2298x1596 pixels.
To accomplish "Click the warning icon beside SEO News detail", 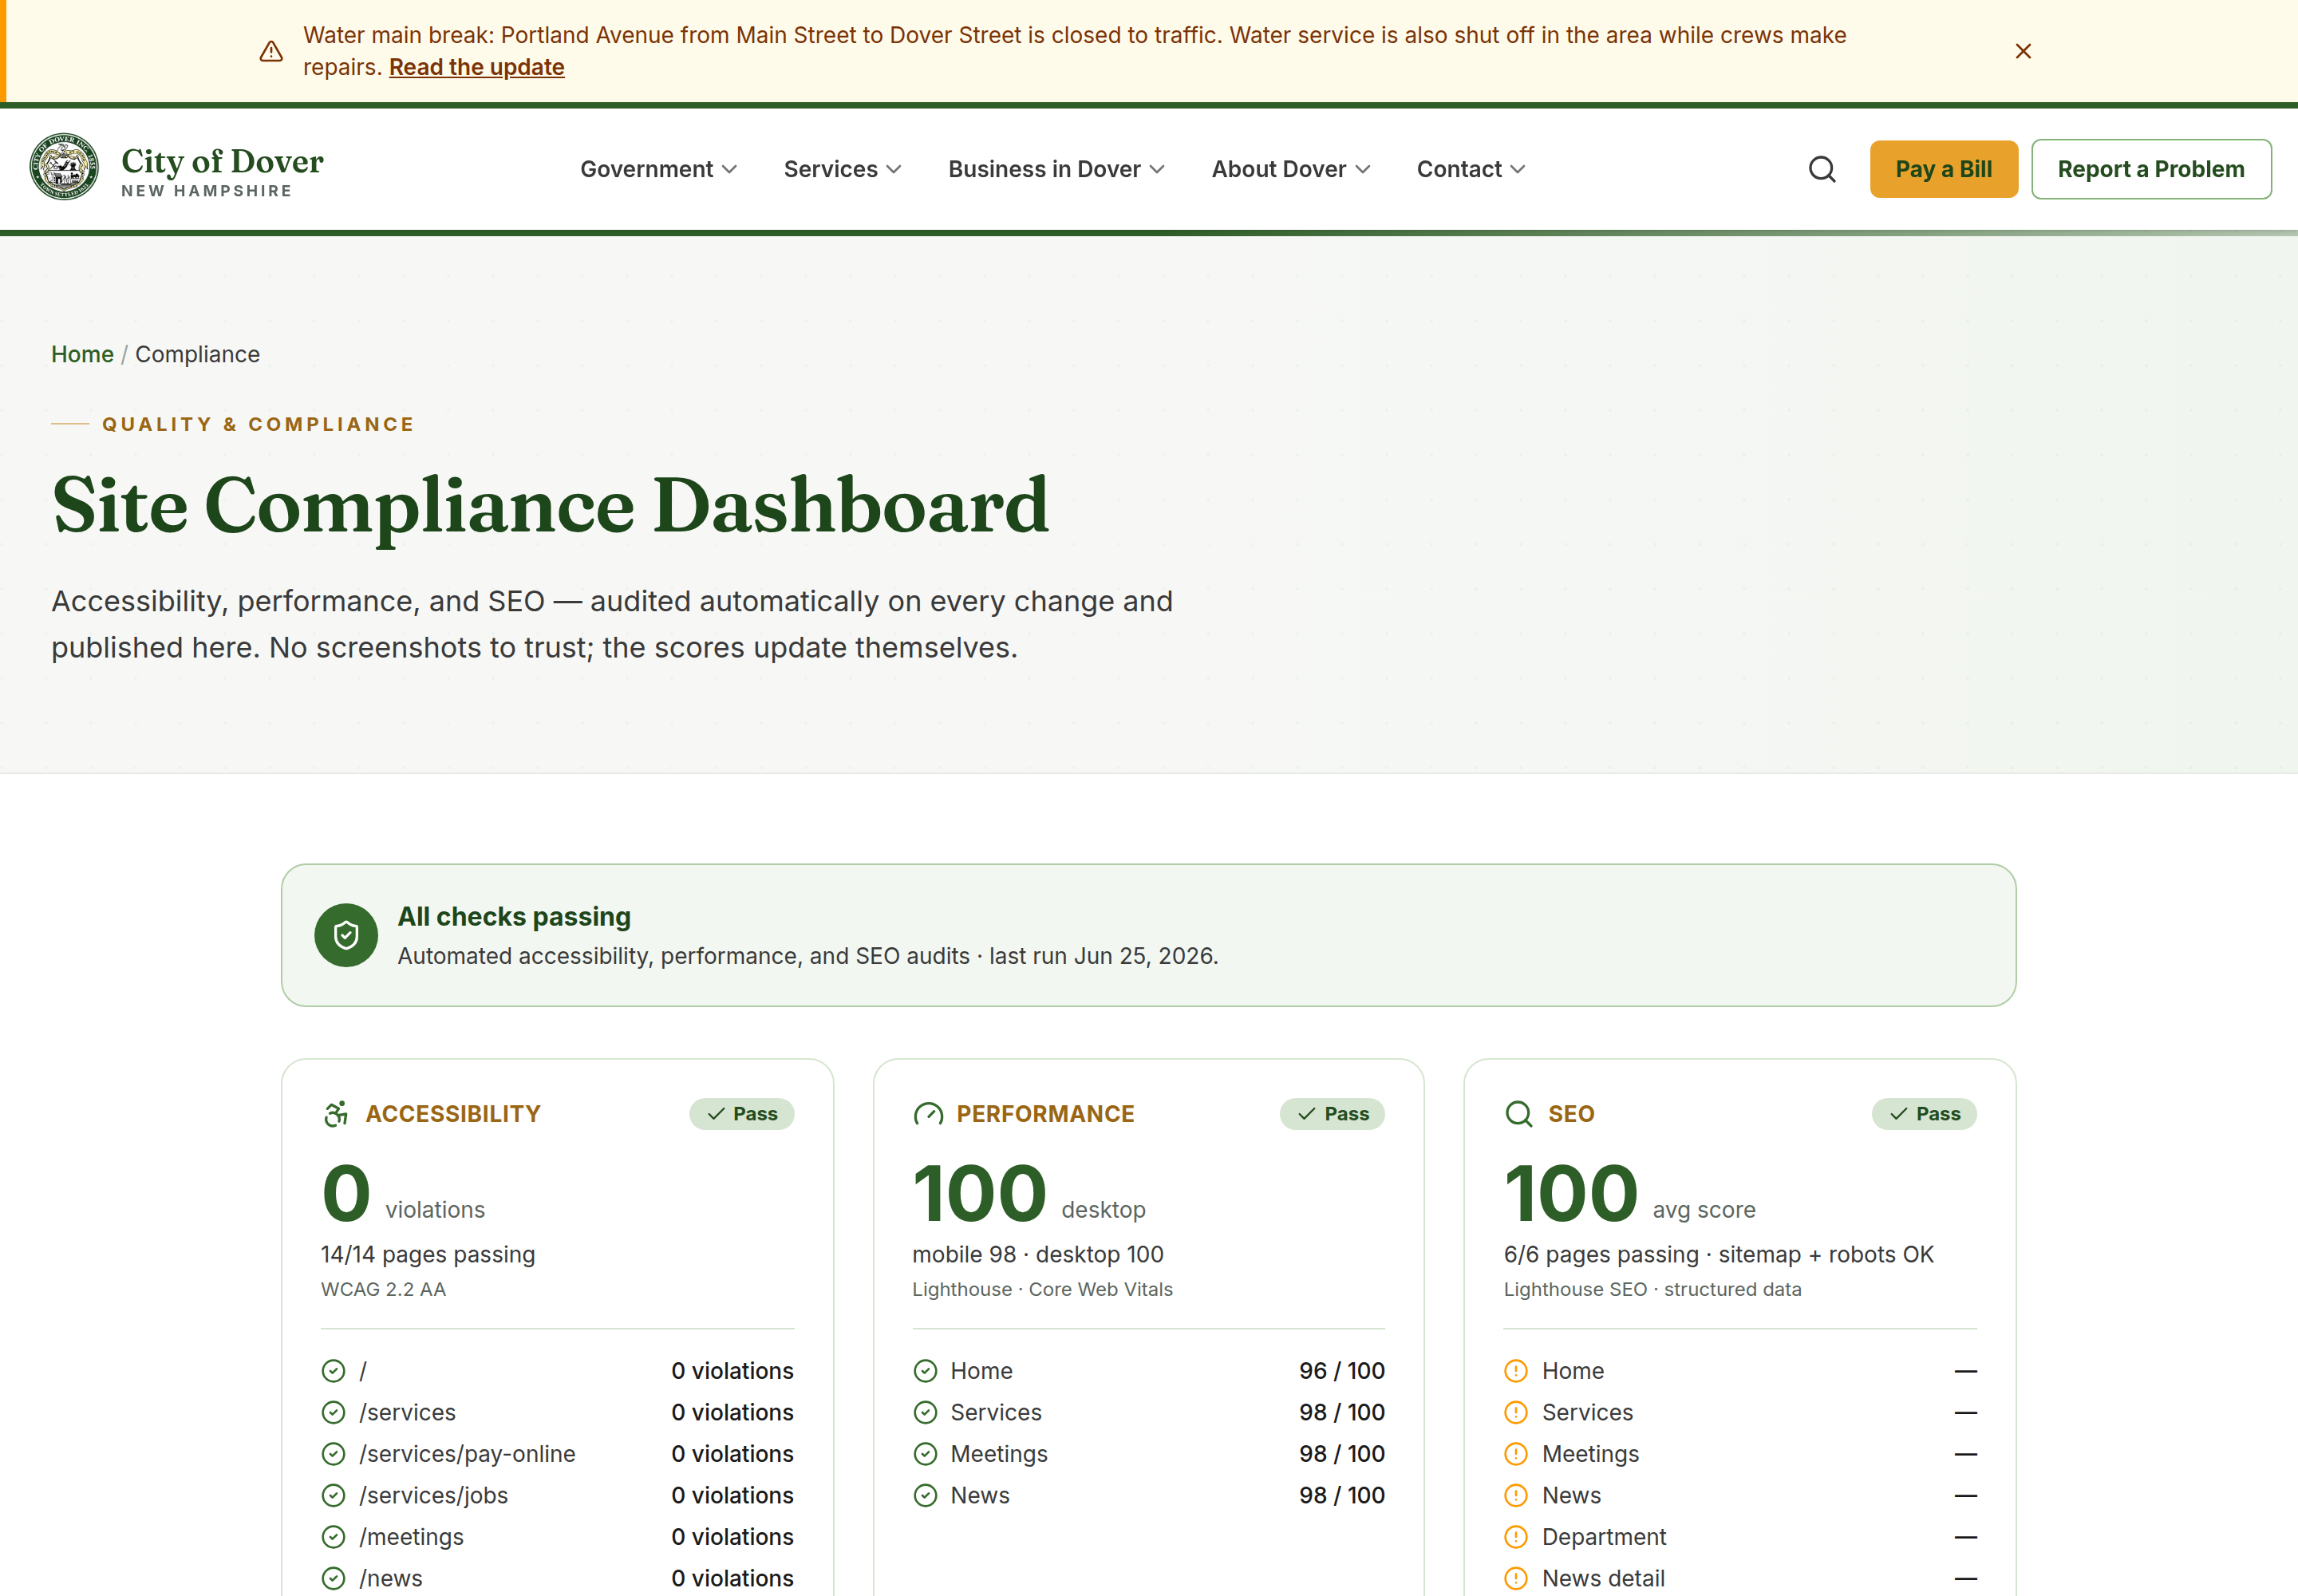I will 1516,1578.
